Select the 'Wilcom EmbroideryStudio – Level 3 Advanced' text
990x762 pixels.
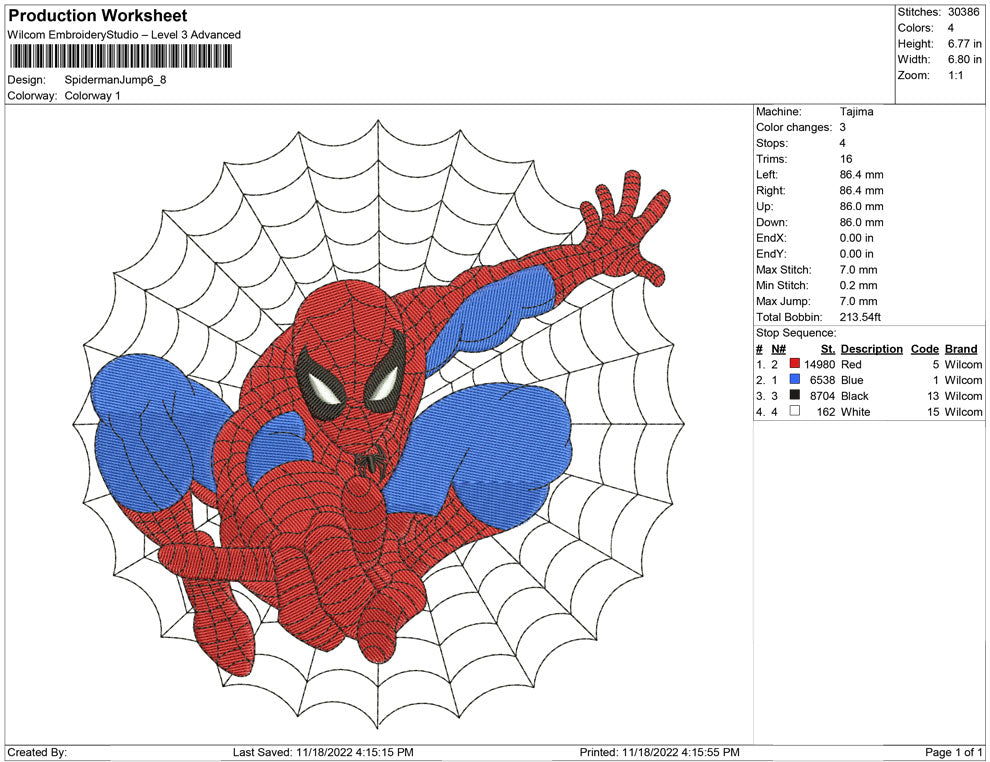tap(124, 35)
